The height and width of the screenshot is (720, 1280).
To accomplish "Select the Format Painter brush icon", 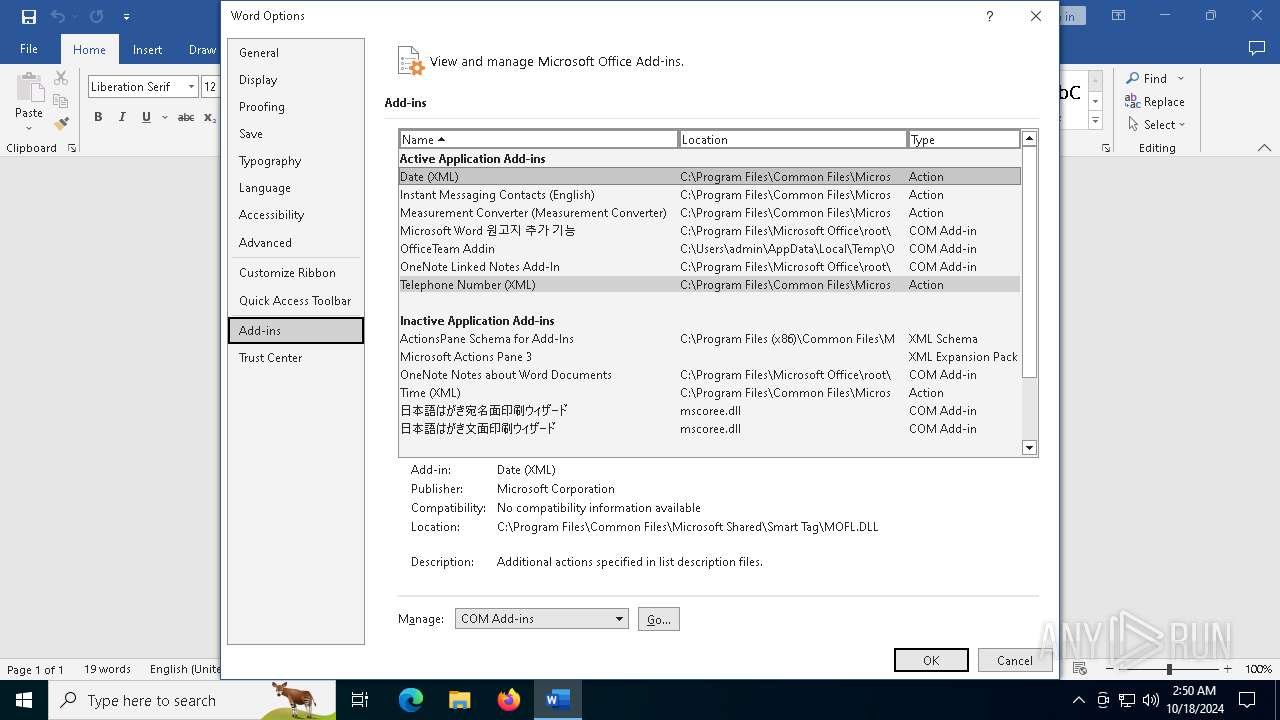I will point(61,124).
